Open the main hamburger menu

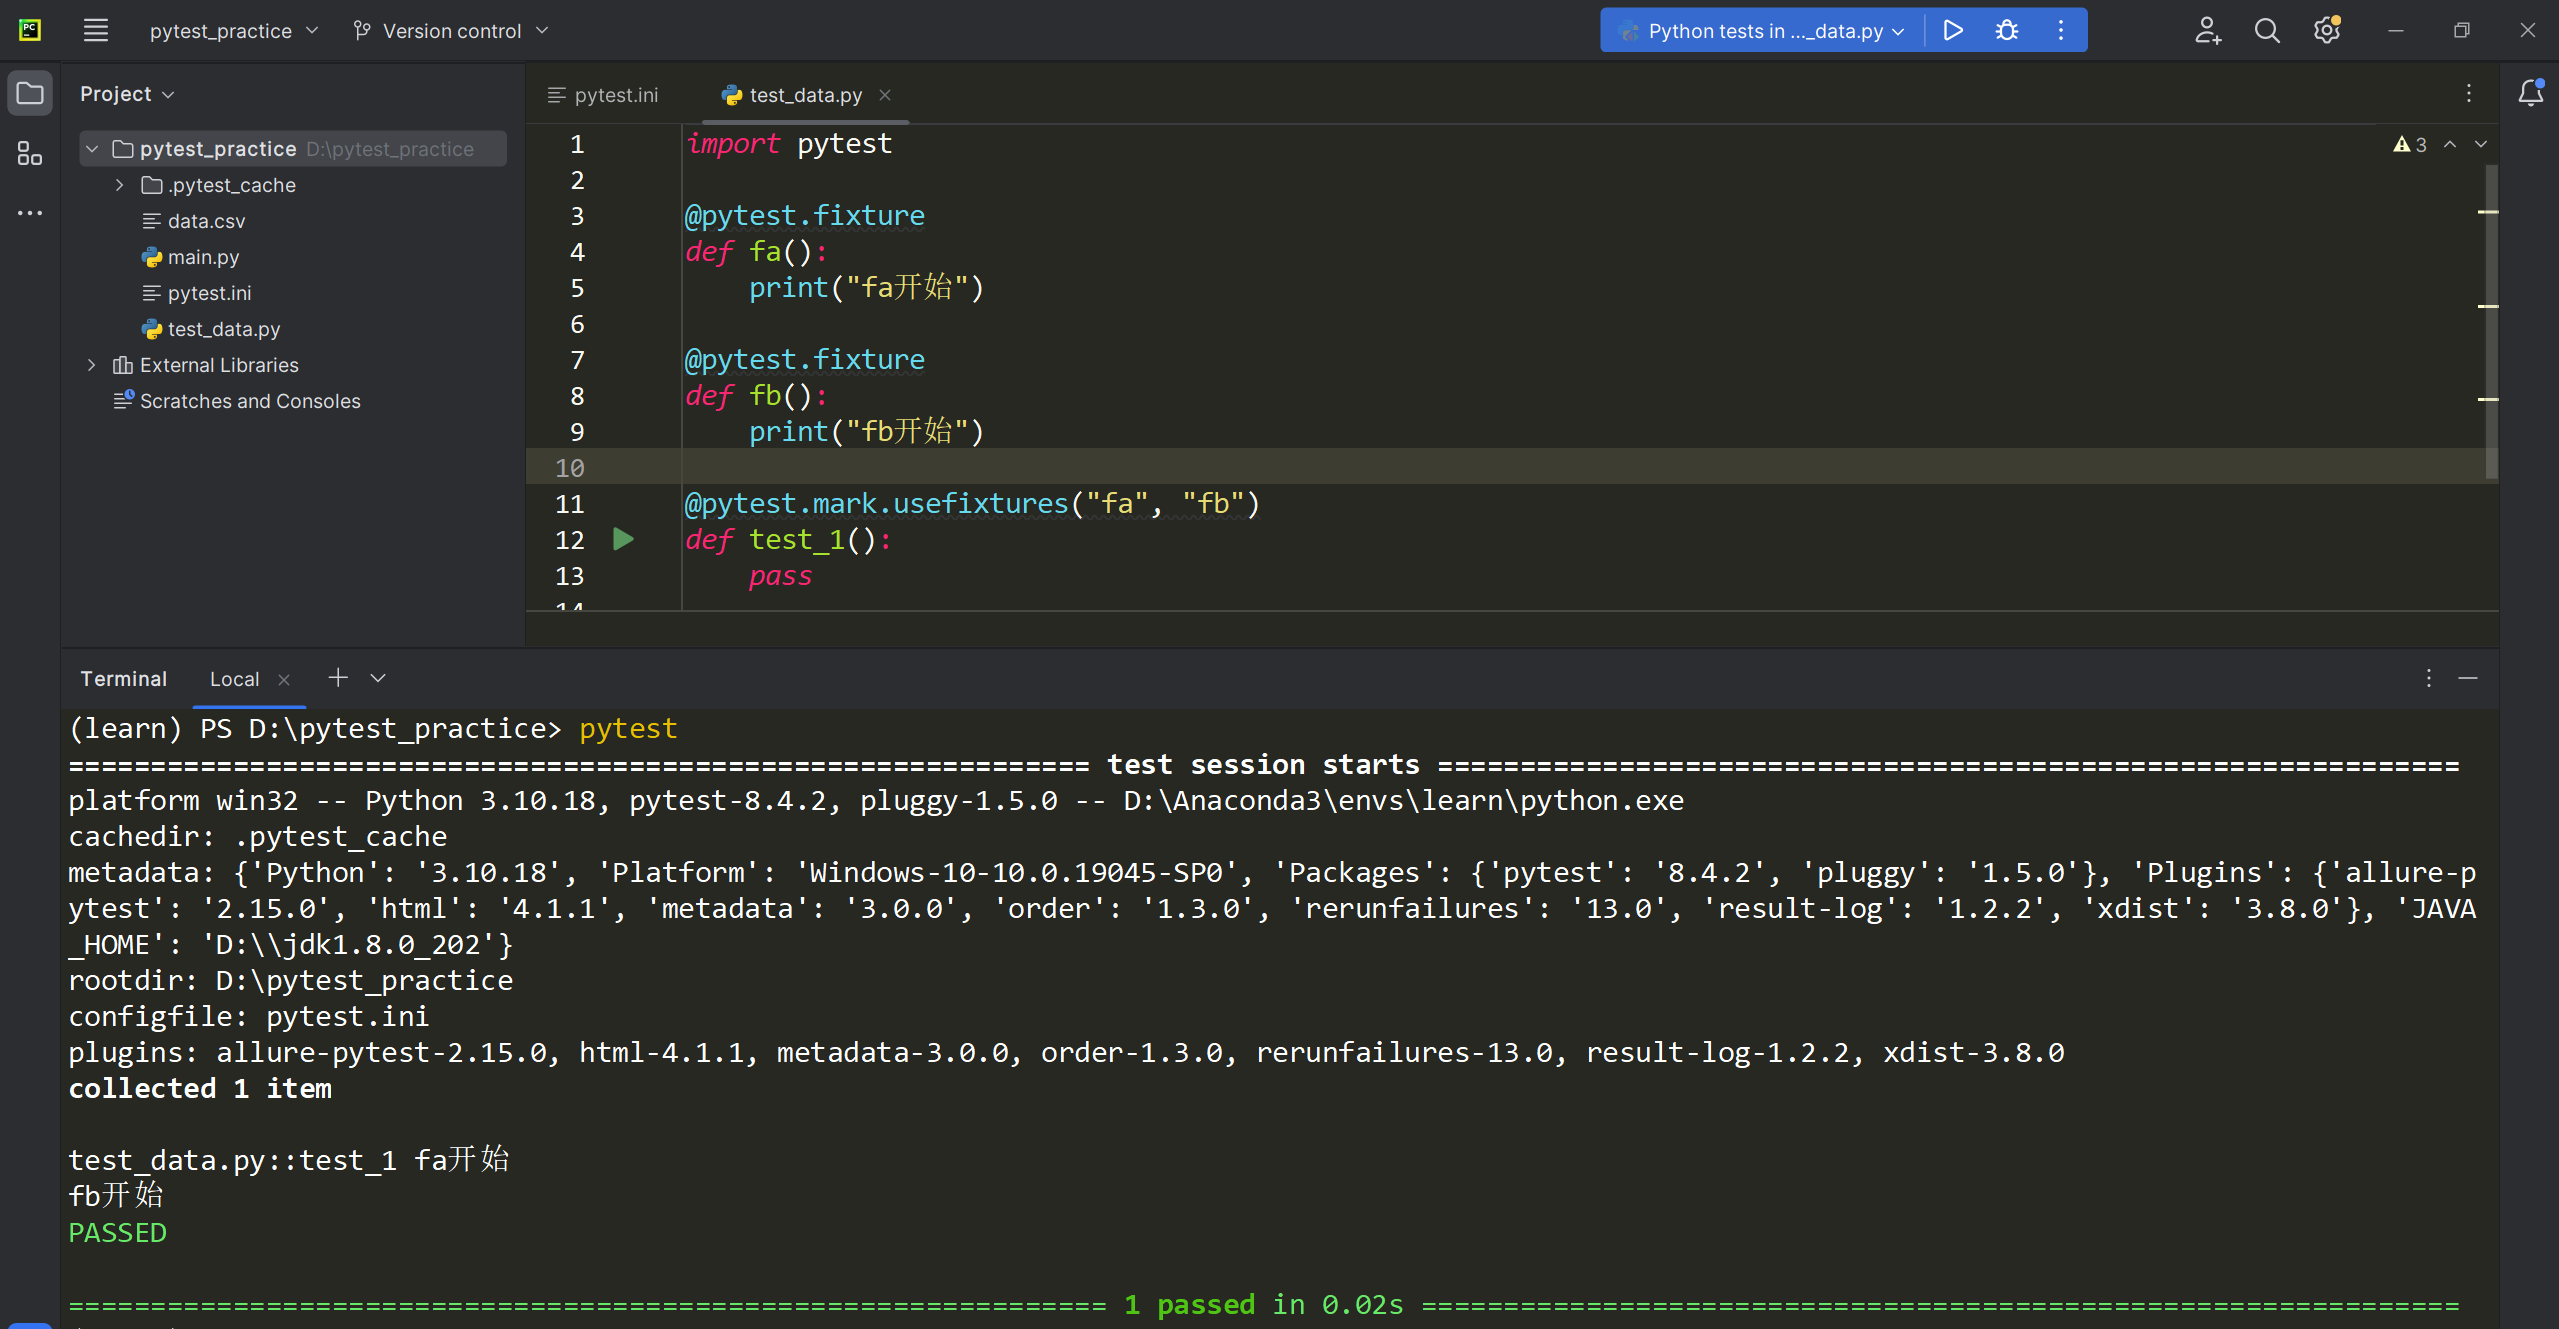click(96, 31)
